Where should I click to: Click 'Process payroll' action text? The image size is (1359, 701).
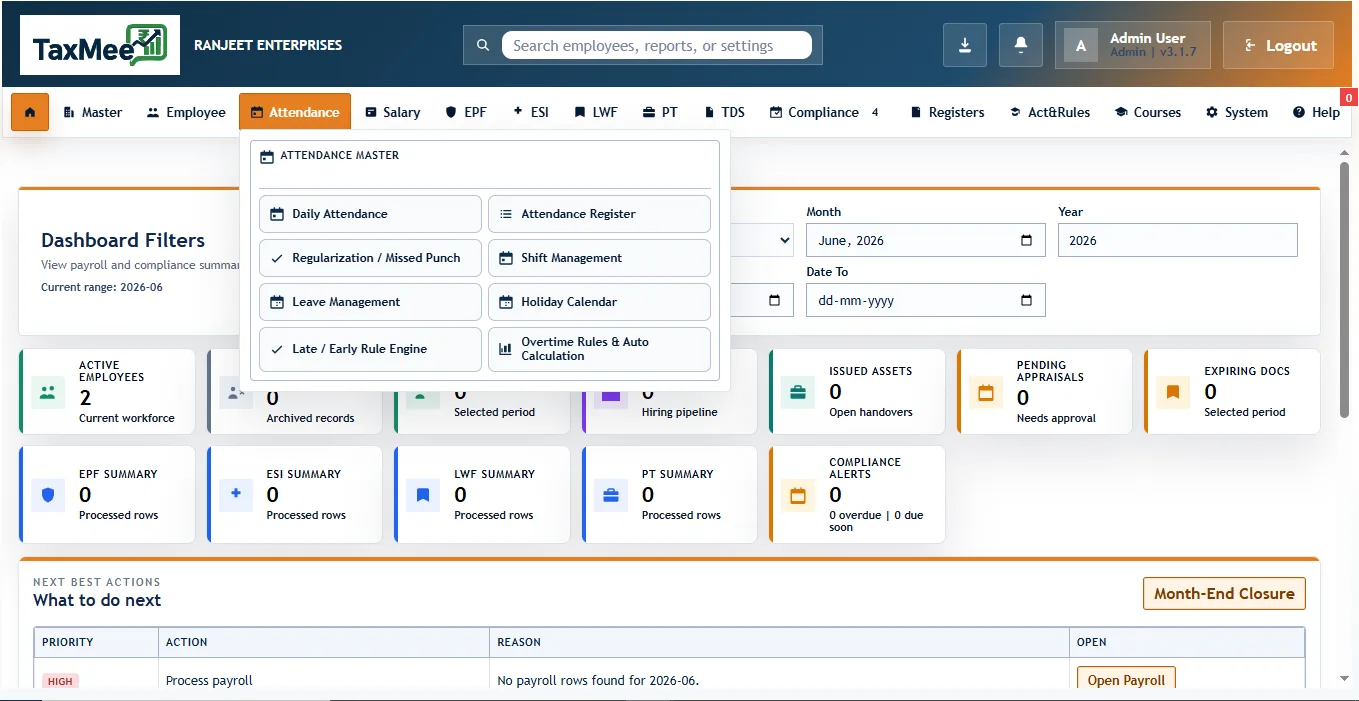[x=209, y=681]
